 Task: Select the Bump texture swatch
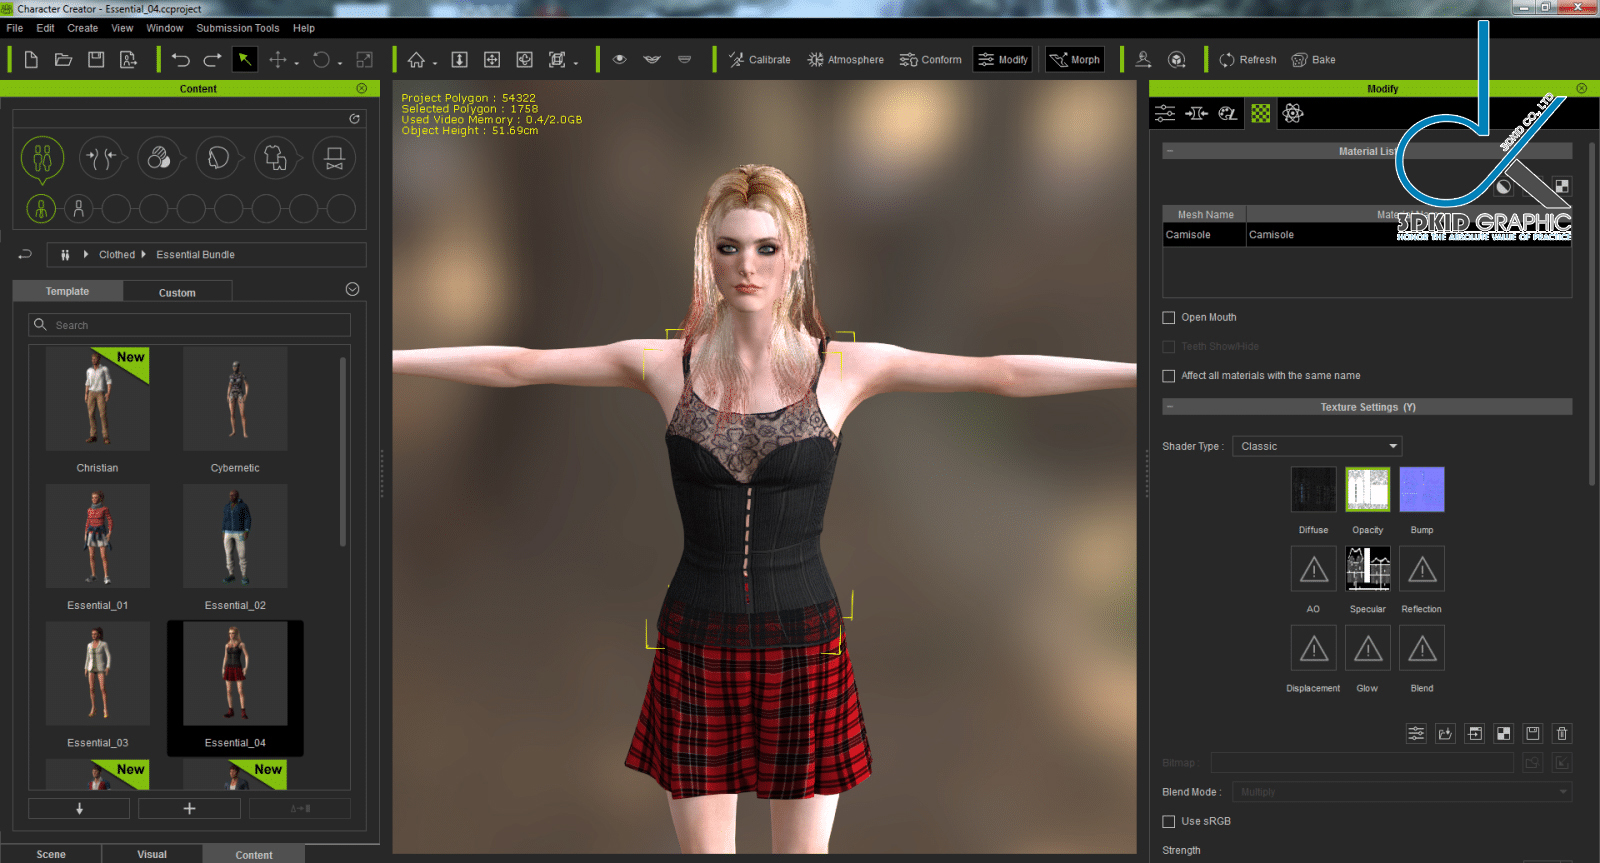pyautogui.click(x=1421, y=490)
